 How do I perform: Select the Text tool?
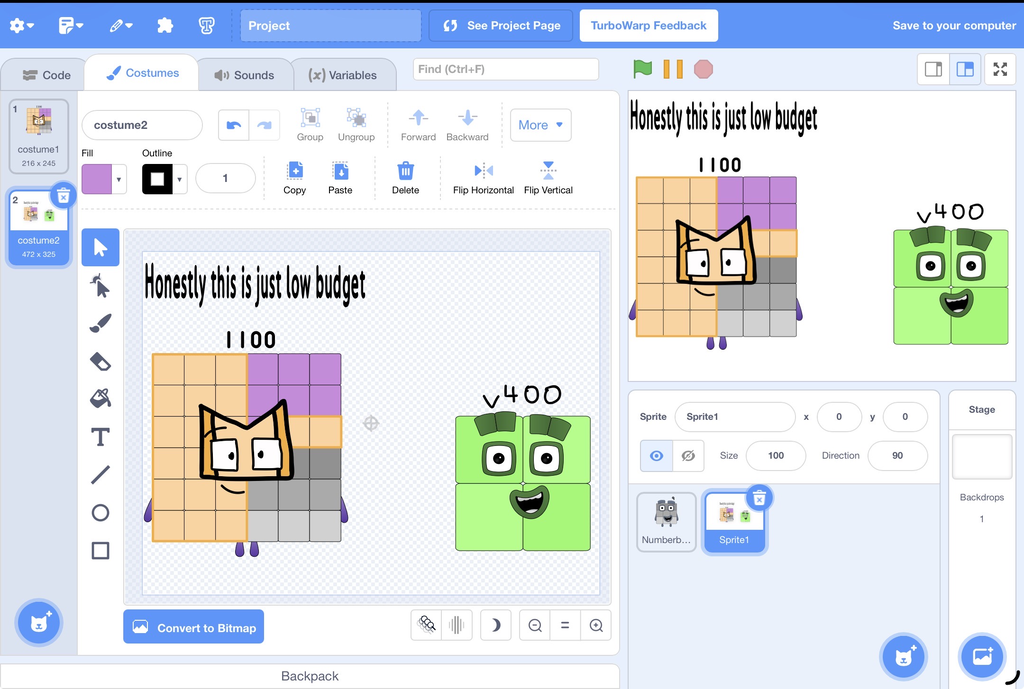tap(100, 436)
